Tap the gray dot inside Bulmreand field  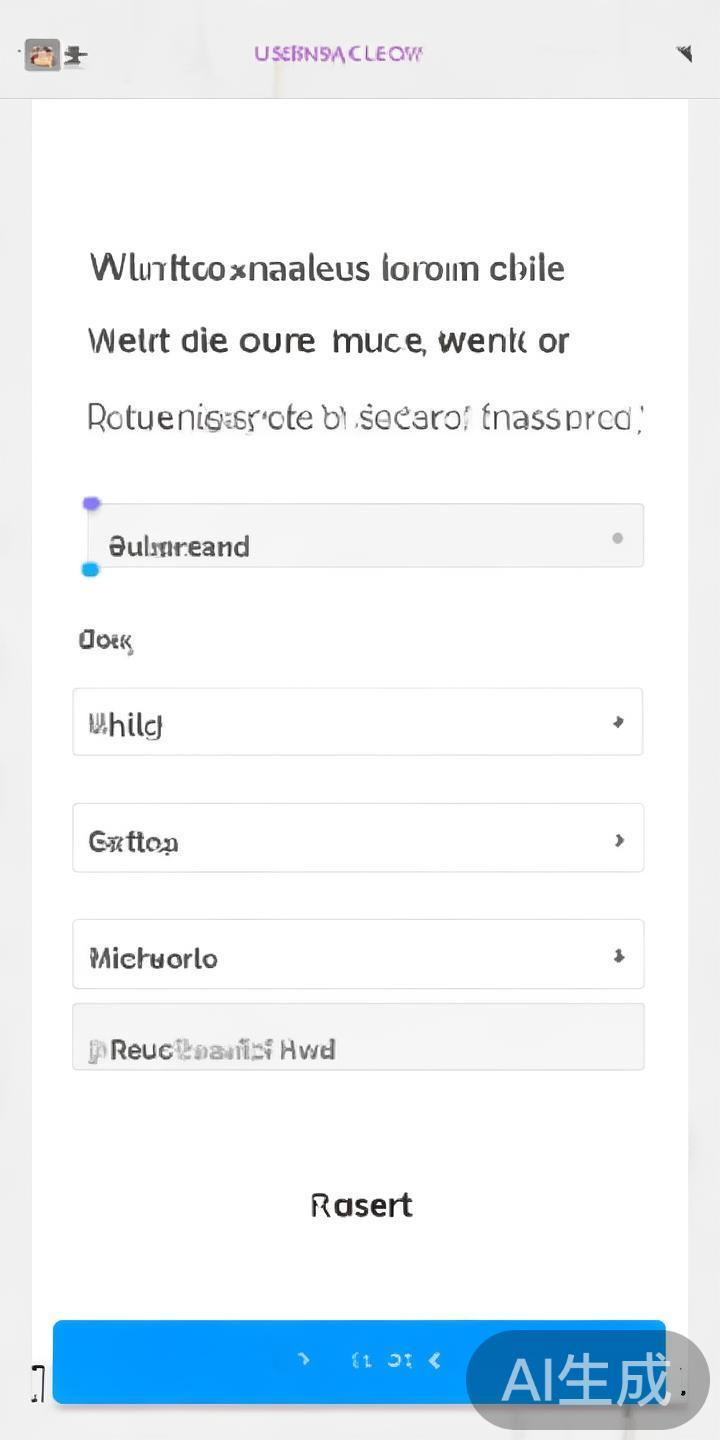tap(617, 538)
